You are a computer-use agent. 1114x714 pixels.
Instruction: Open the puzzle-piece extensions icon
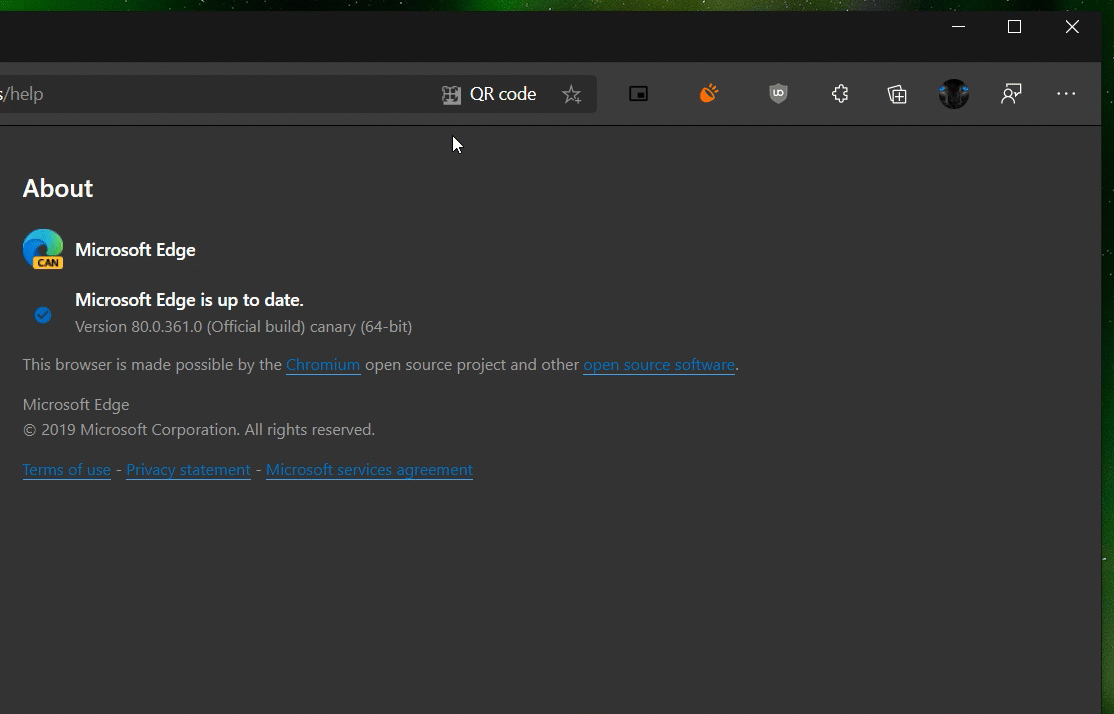(840, 94)
